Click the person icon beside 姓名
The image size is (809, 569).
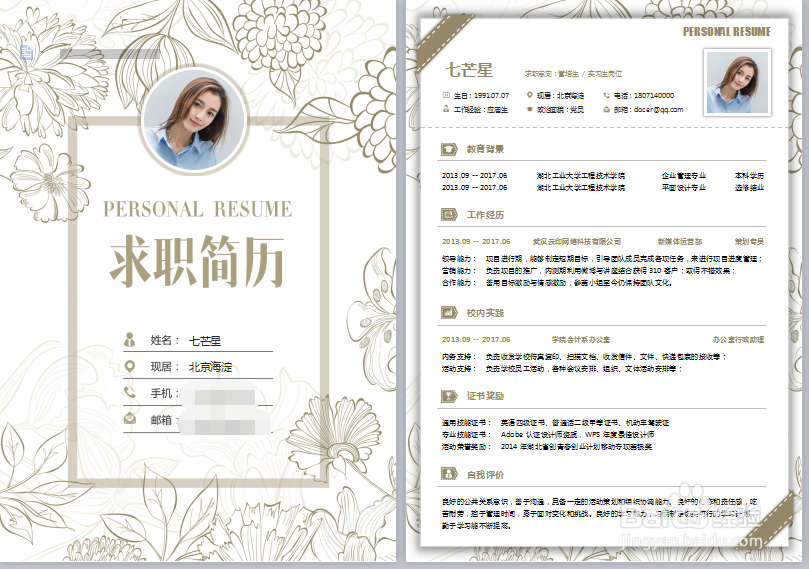click(130, 339)
